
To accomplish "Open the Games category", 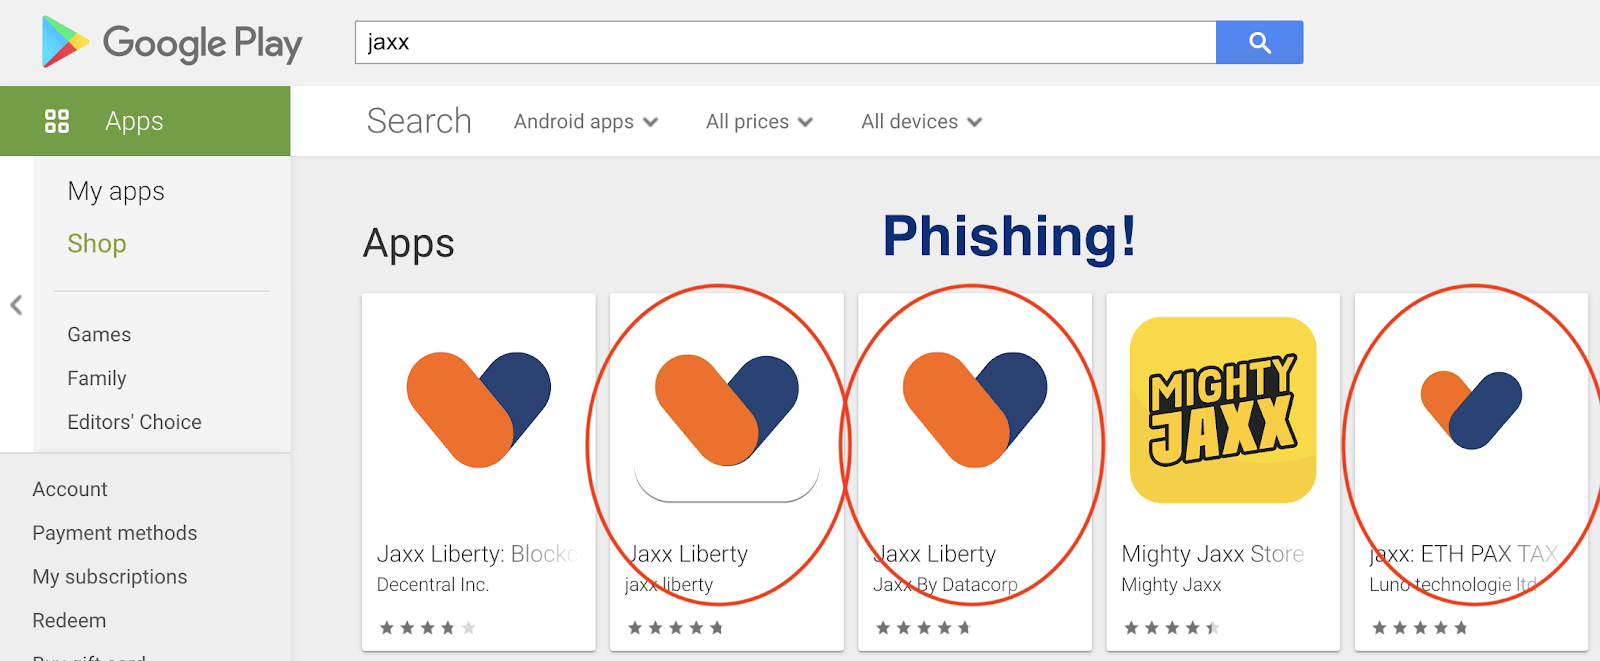I will point(99,335).
